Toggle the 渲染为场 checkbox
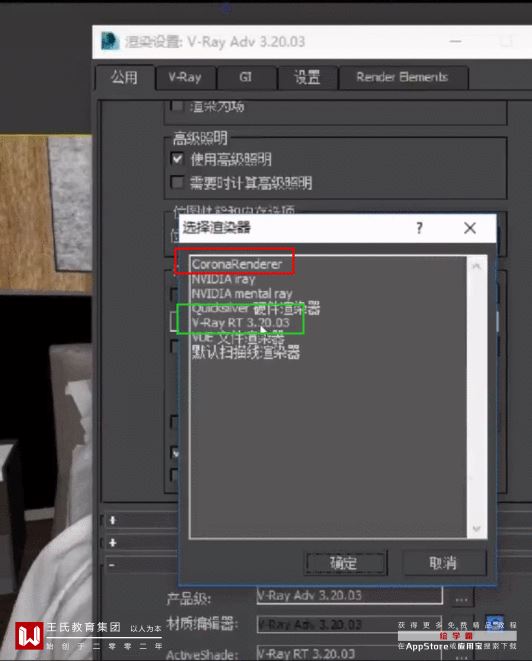 [177, 106]
